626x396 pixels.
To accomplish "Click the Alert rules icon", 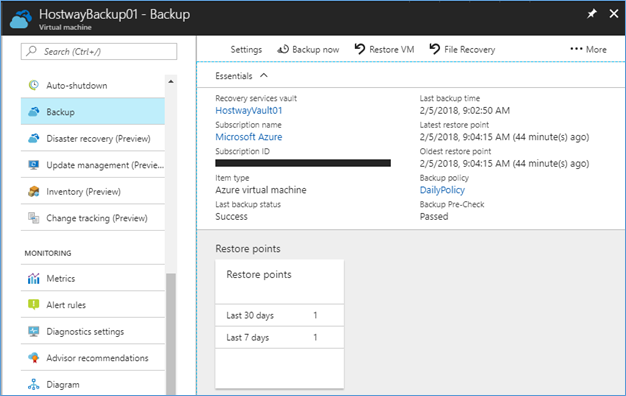I will point(34,305).
